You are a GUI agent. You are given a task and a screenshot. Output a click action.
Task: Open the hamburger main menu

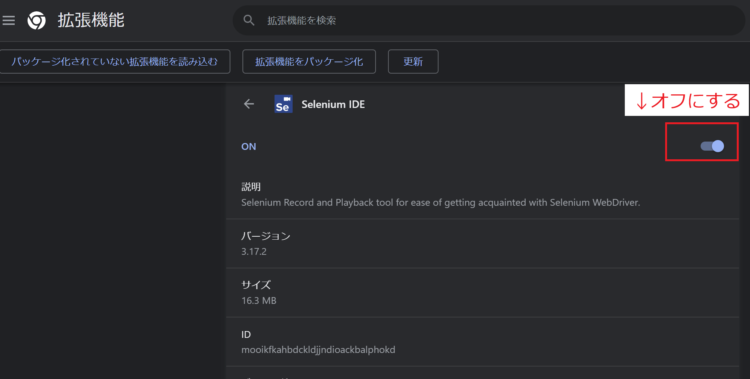(x=9, y=20)
